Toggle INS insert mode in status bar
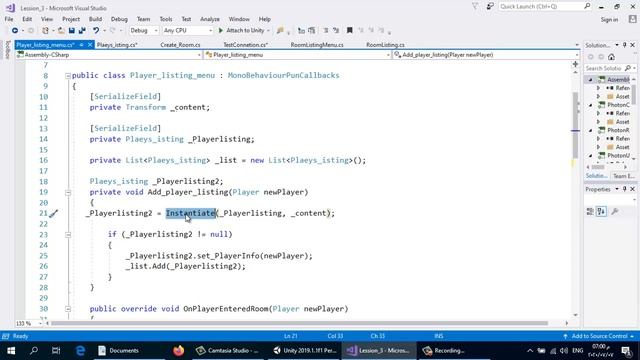The height and width of the screenshot is (360, 640). pos(439,336)
